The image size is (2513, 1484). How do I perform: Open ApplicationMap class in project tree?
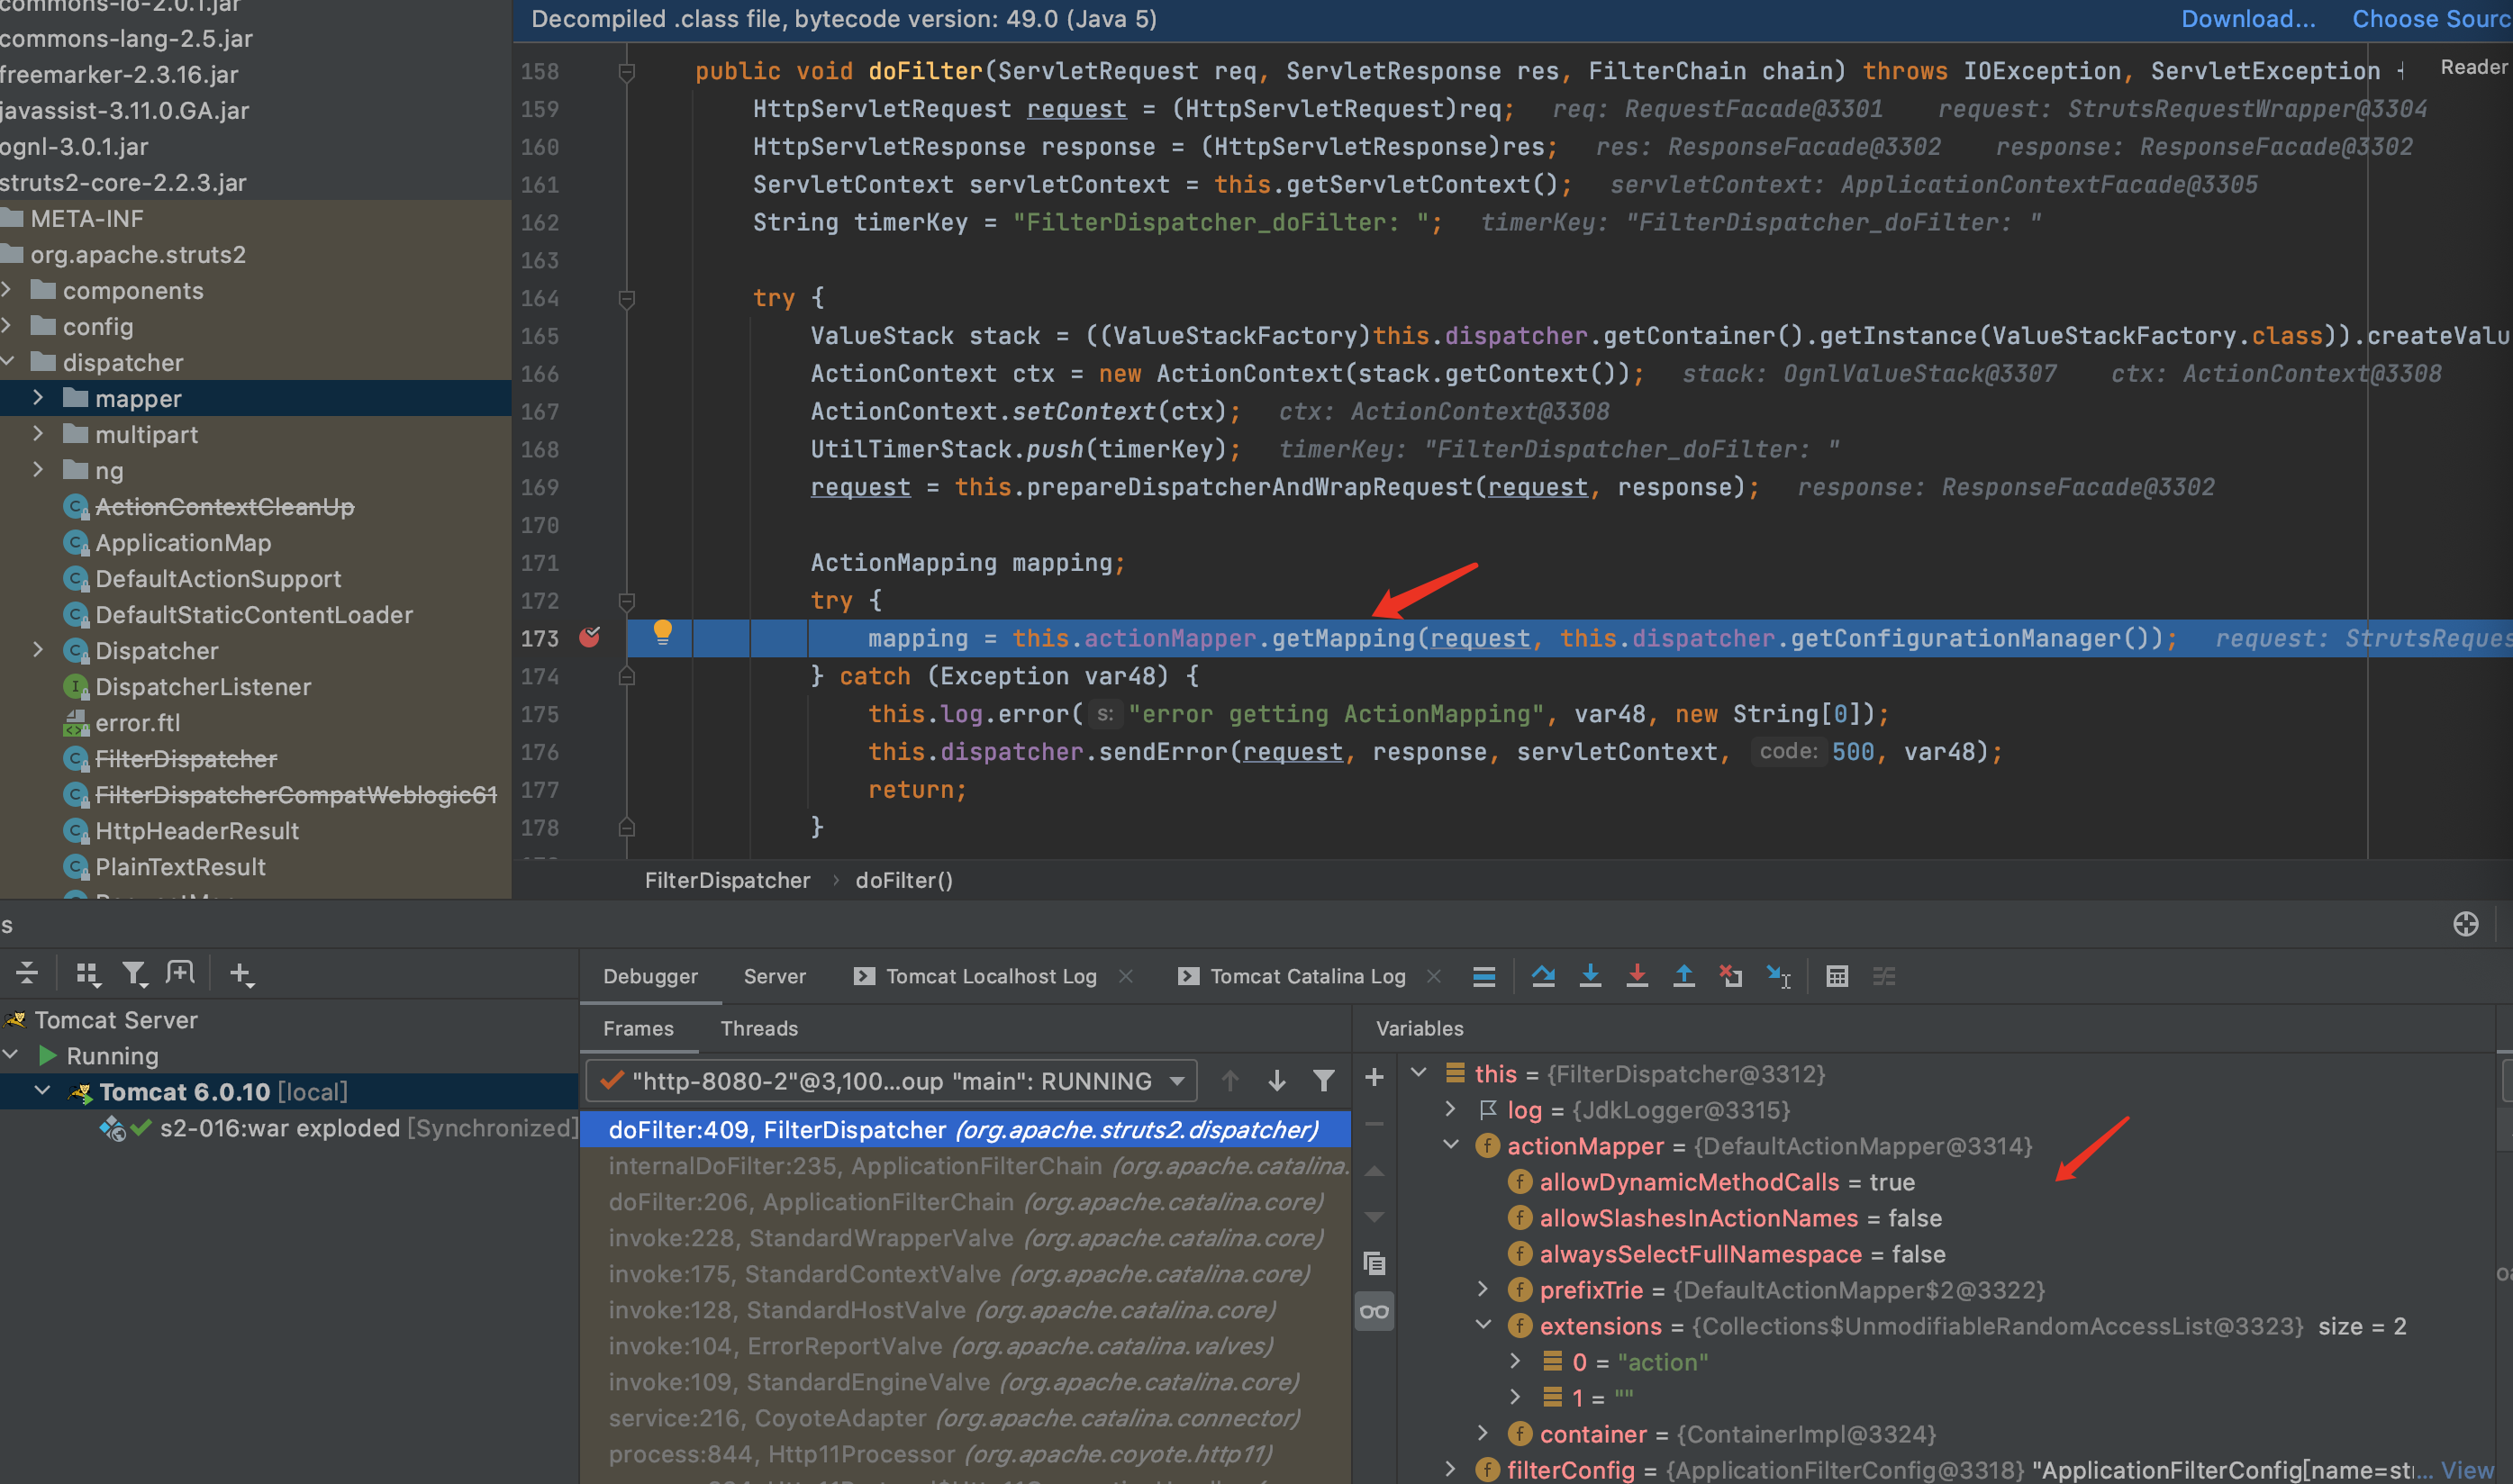click(183, 543)
